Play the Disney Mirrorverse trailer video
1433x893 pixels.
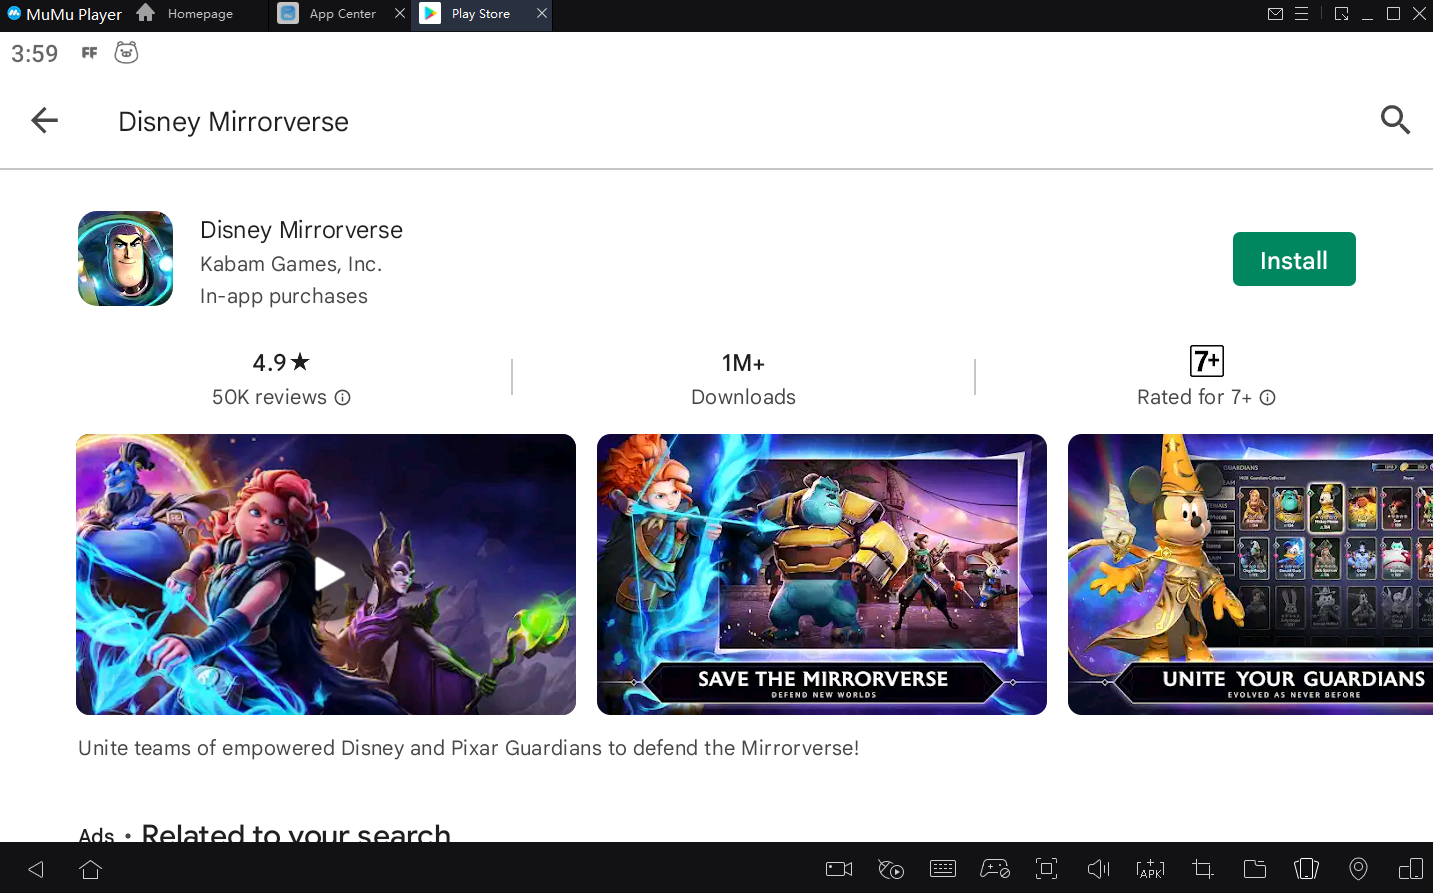pos(327,574)
